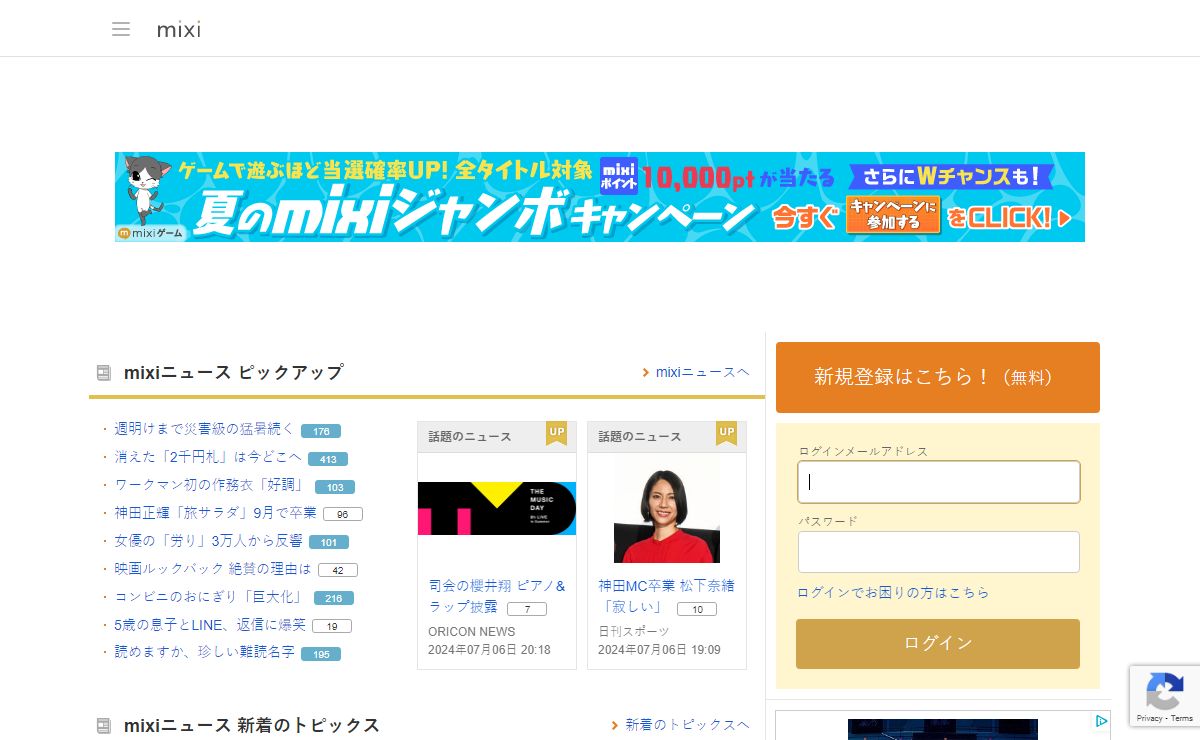Click the 2024年07月06日 19:09 timestamp

click(660, 650)
